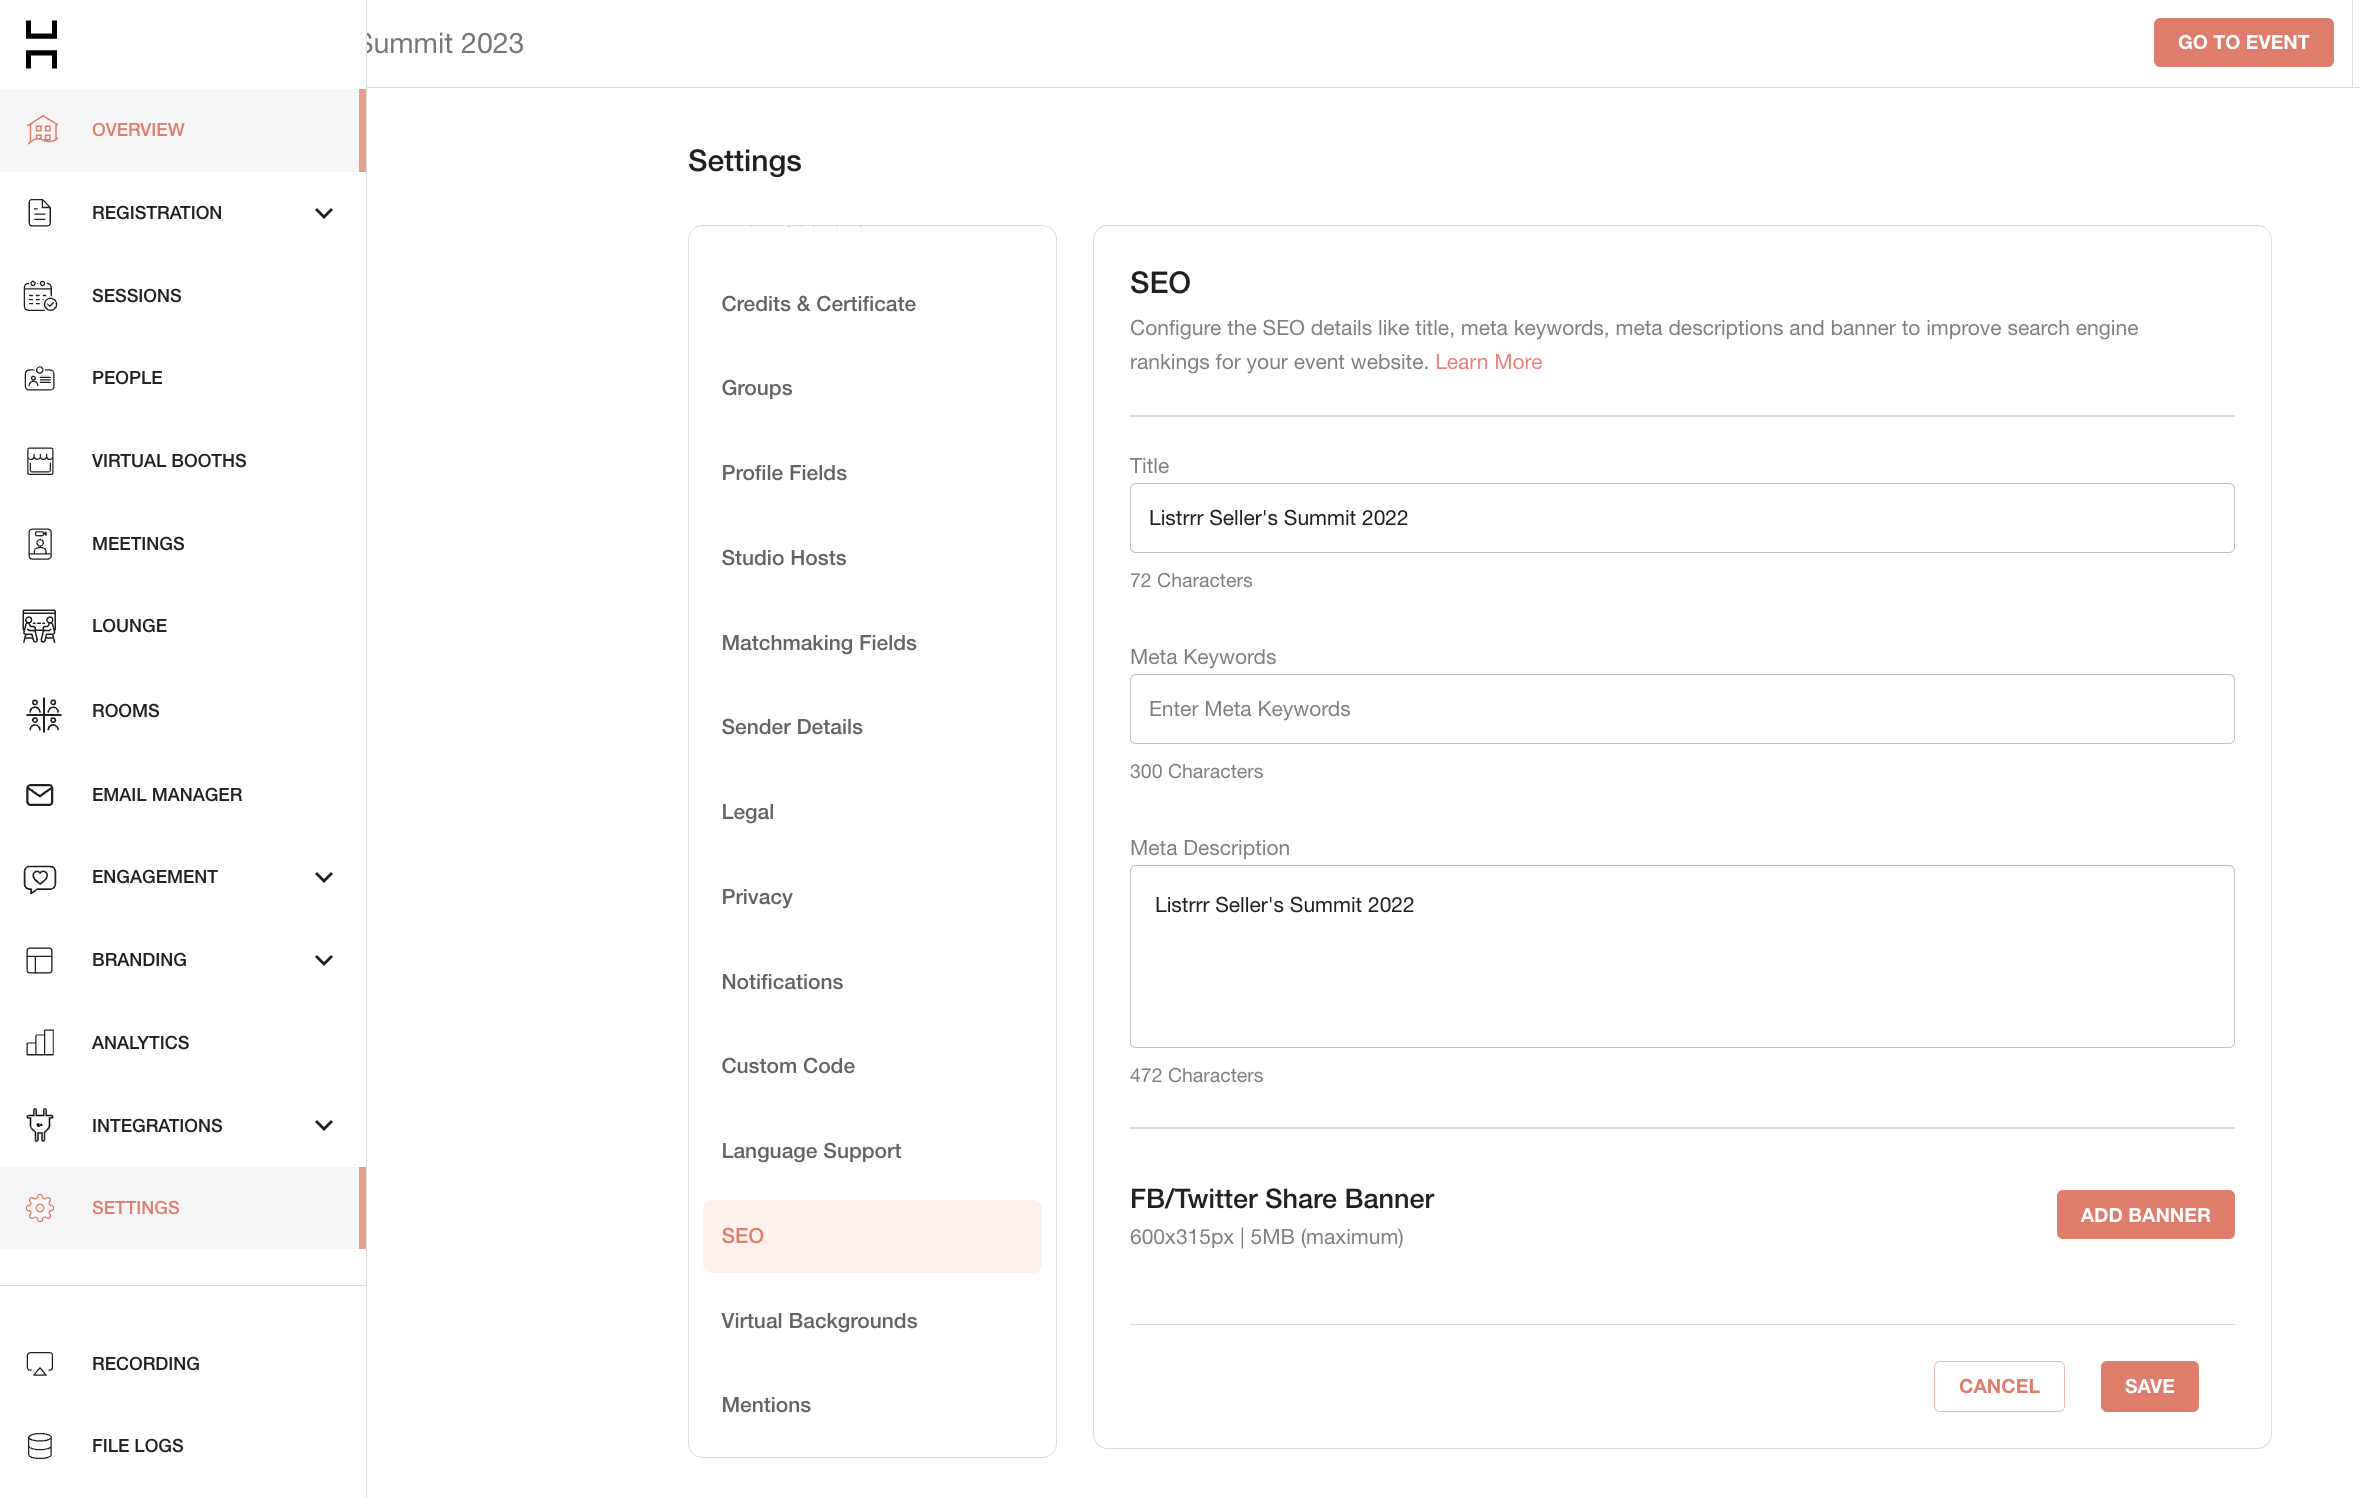Click the People ID card icon
The width and height of the screenshot is (2360, 1498).
(x=40, y=378)
